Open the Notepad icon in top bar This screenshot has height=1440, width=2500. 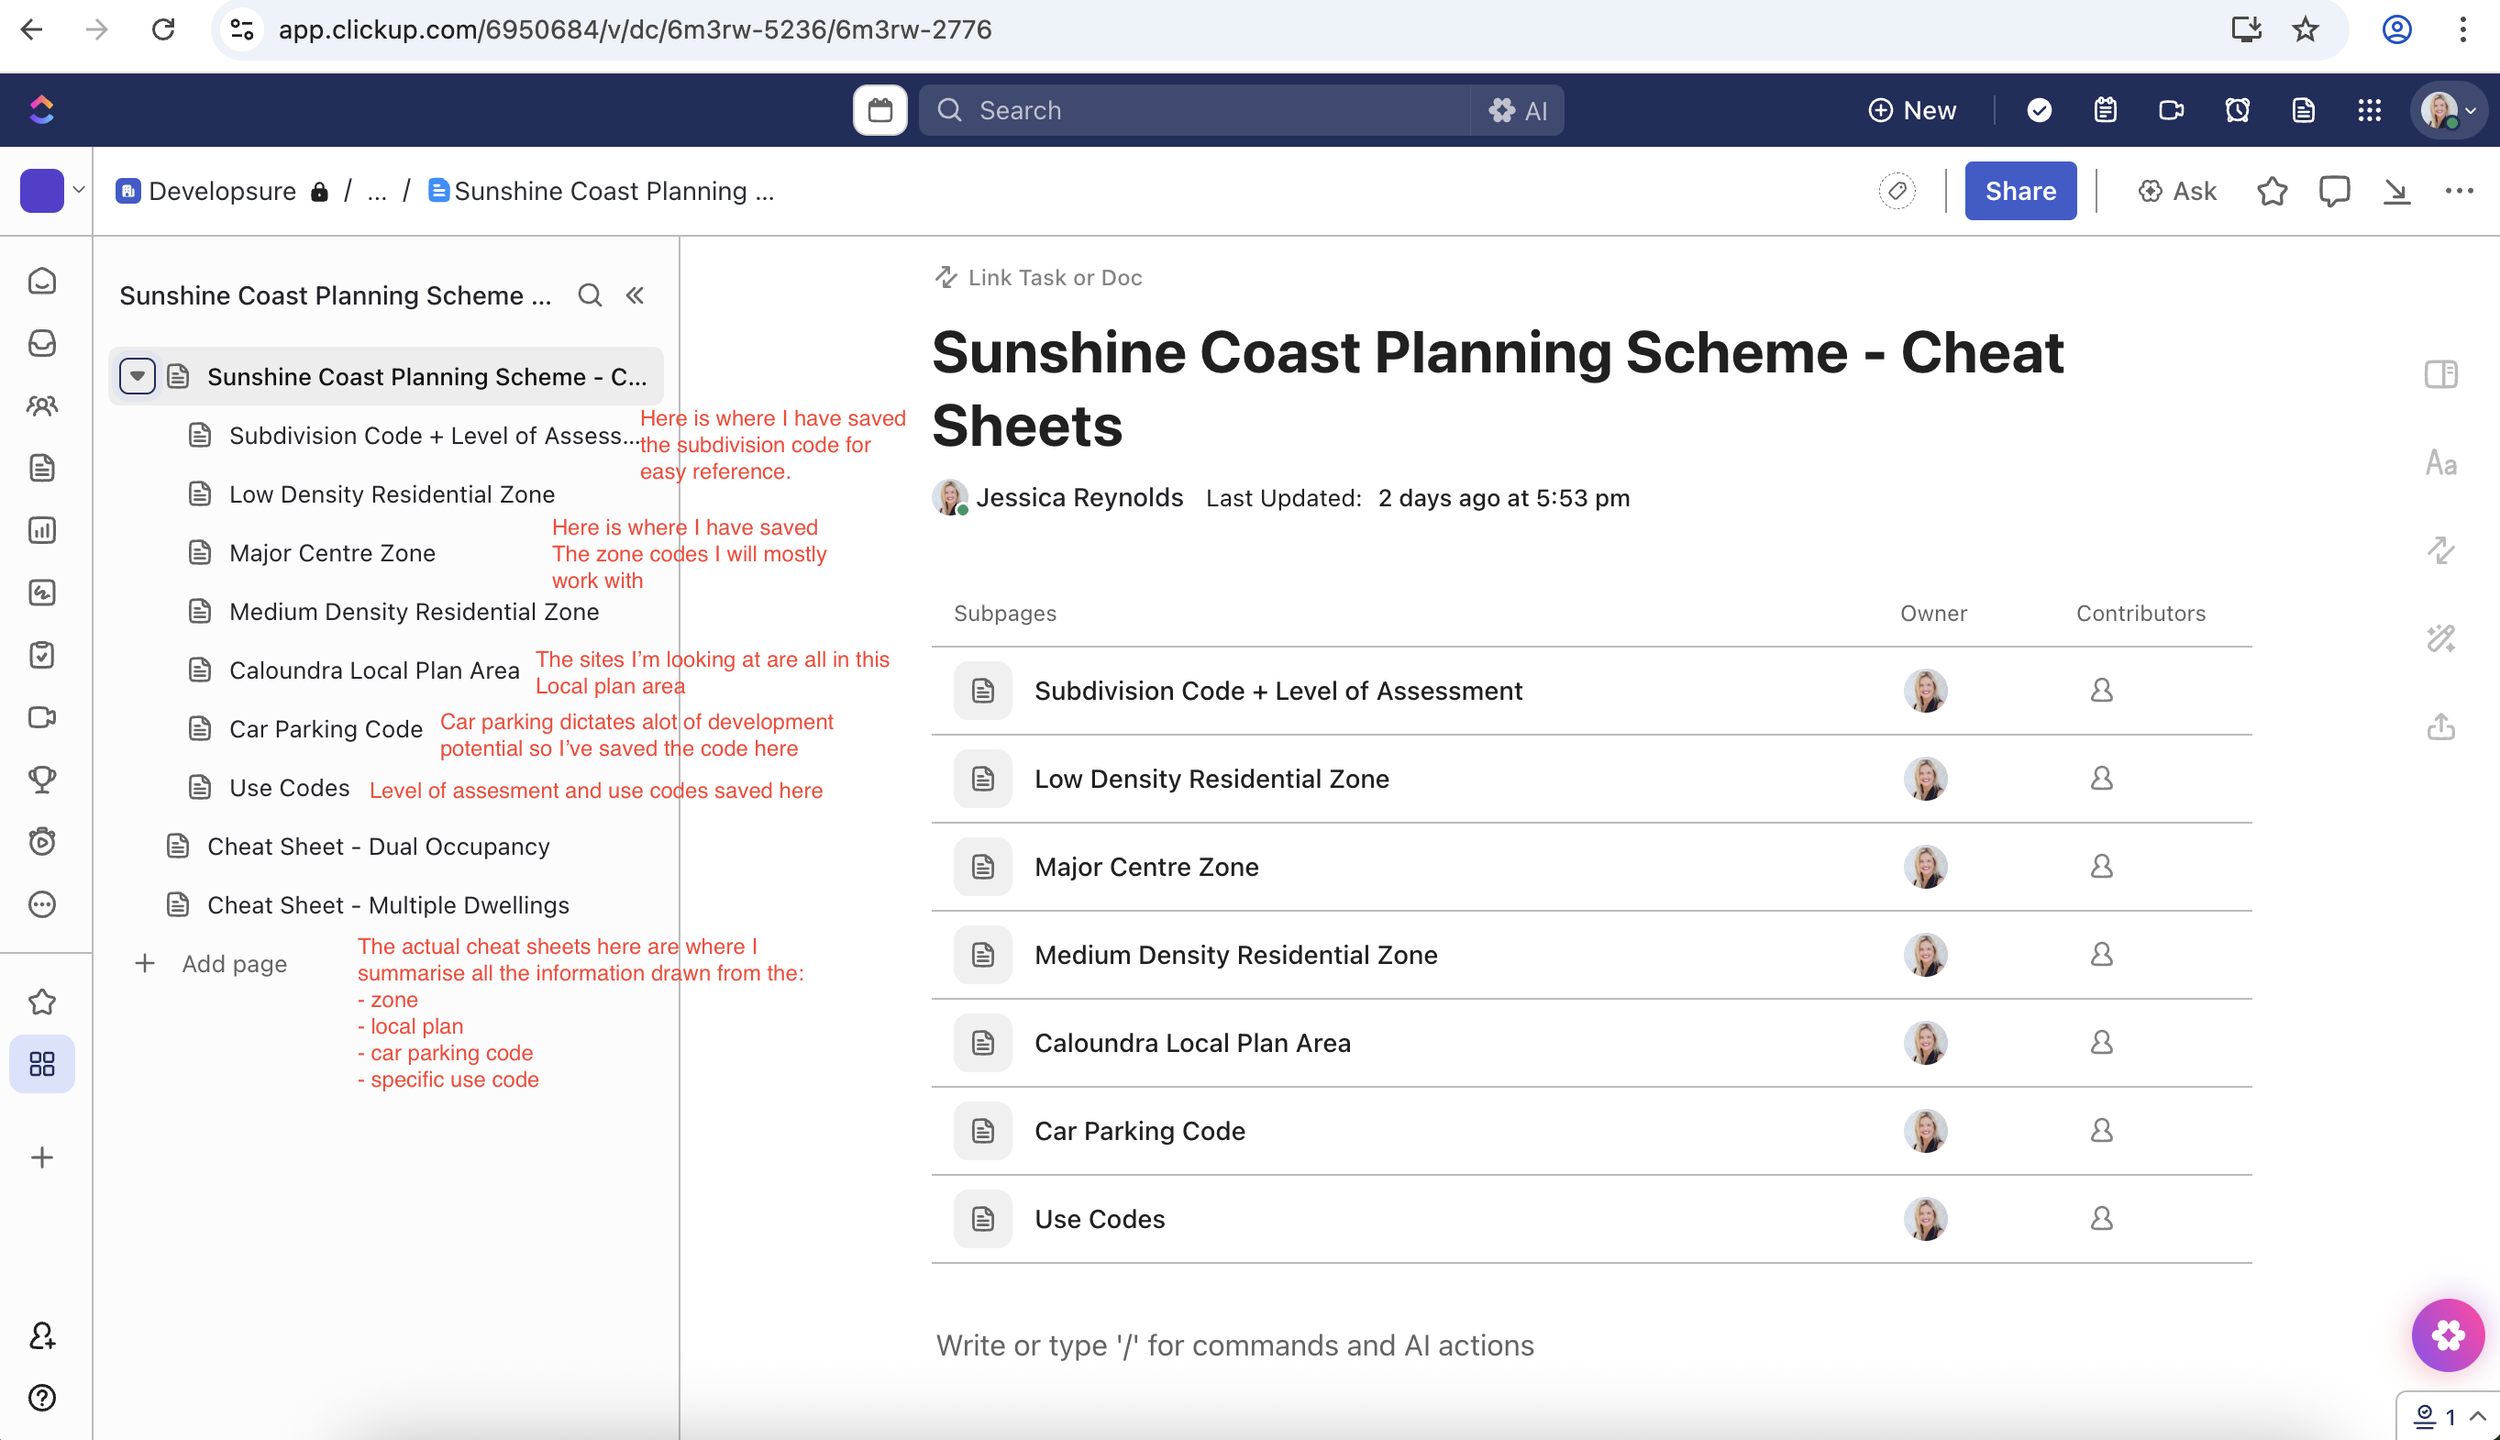click(2105, 110)
